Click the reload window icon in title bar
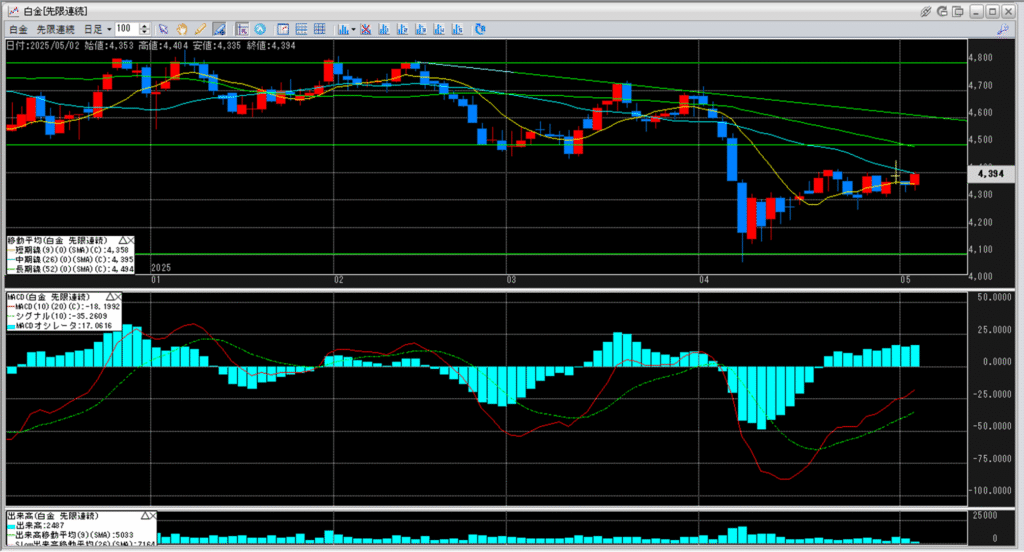Viewport: 1024px width, 552px height. [x=942, y=11]
